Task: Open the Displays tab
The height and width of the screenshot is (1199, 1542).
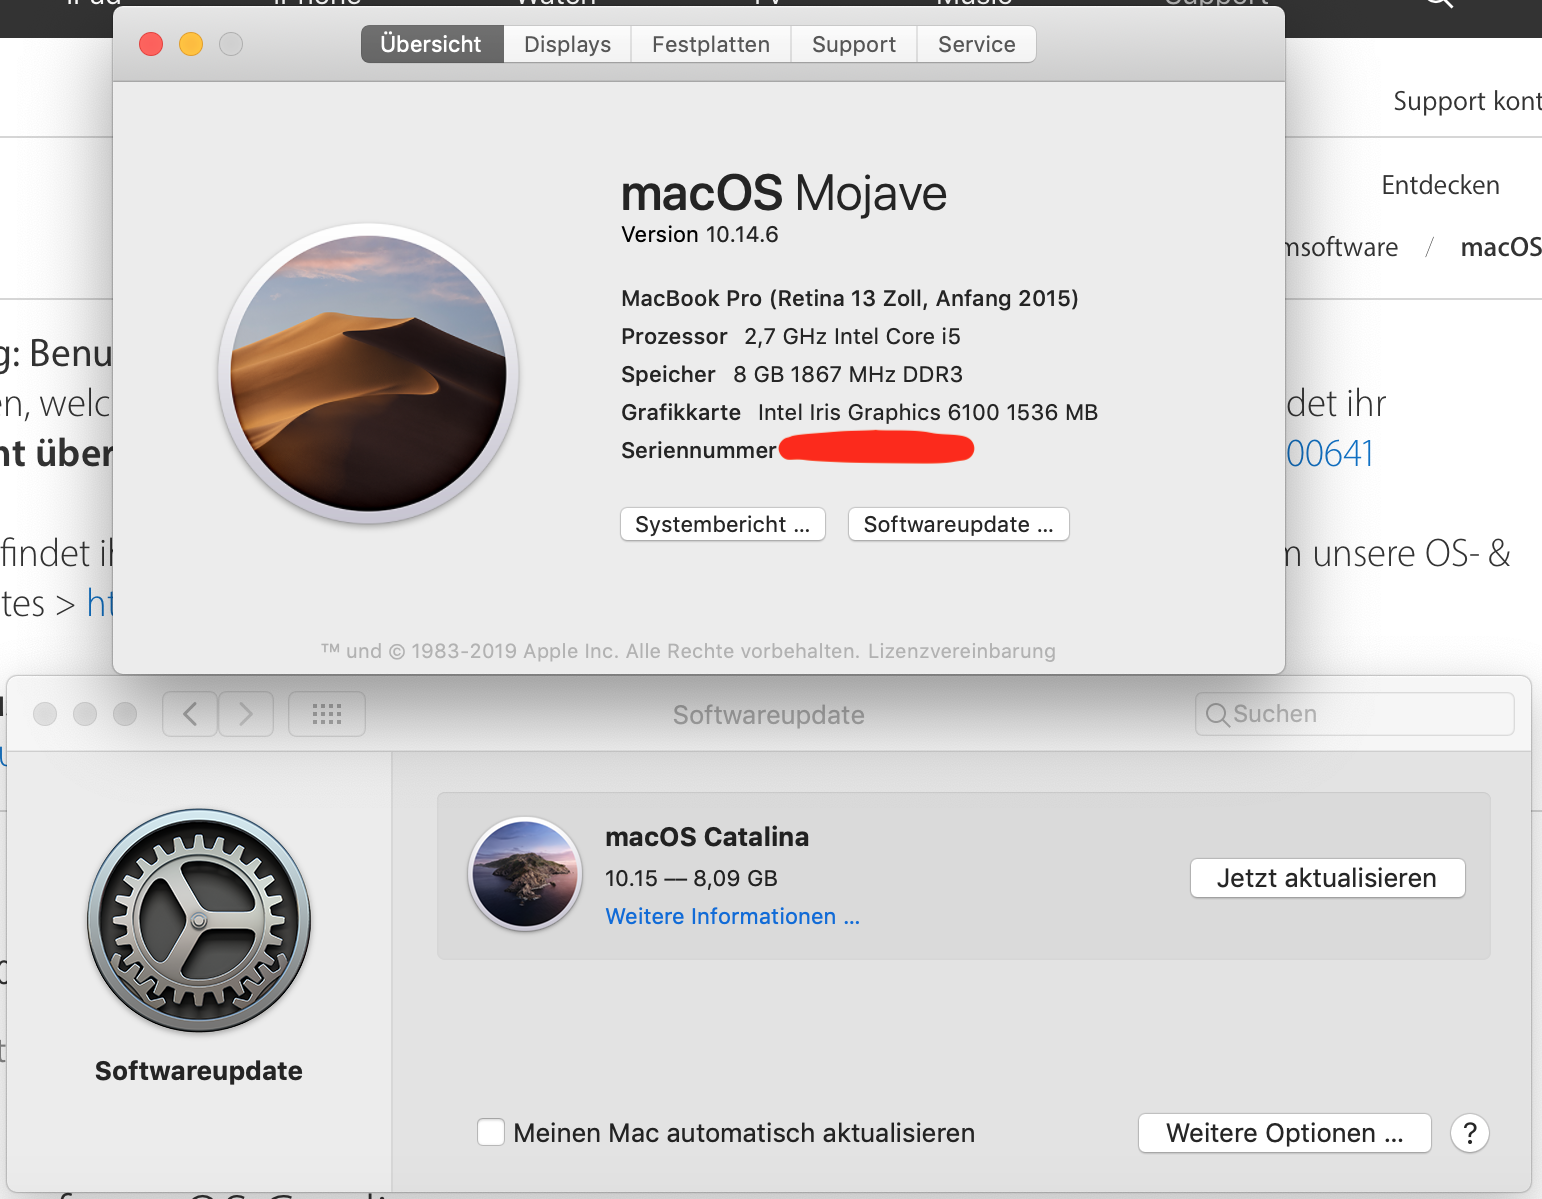Action: (567, 44)
